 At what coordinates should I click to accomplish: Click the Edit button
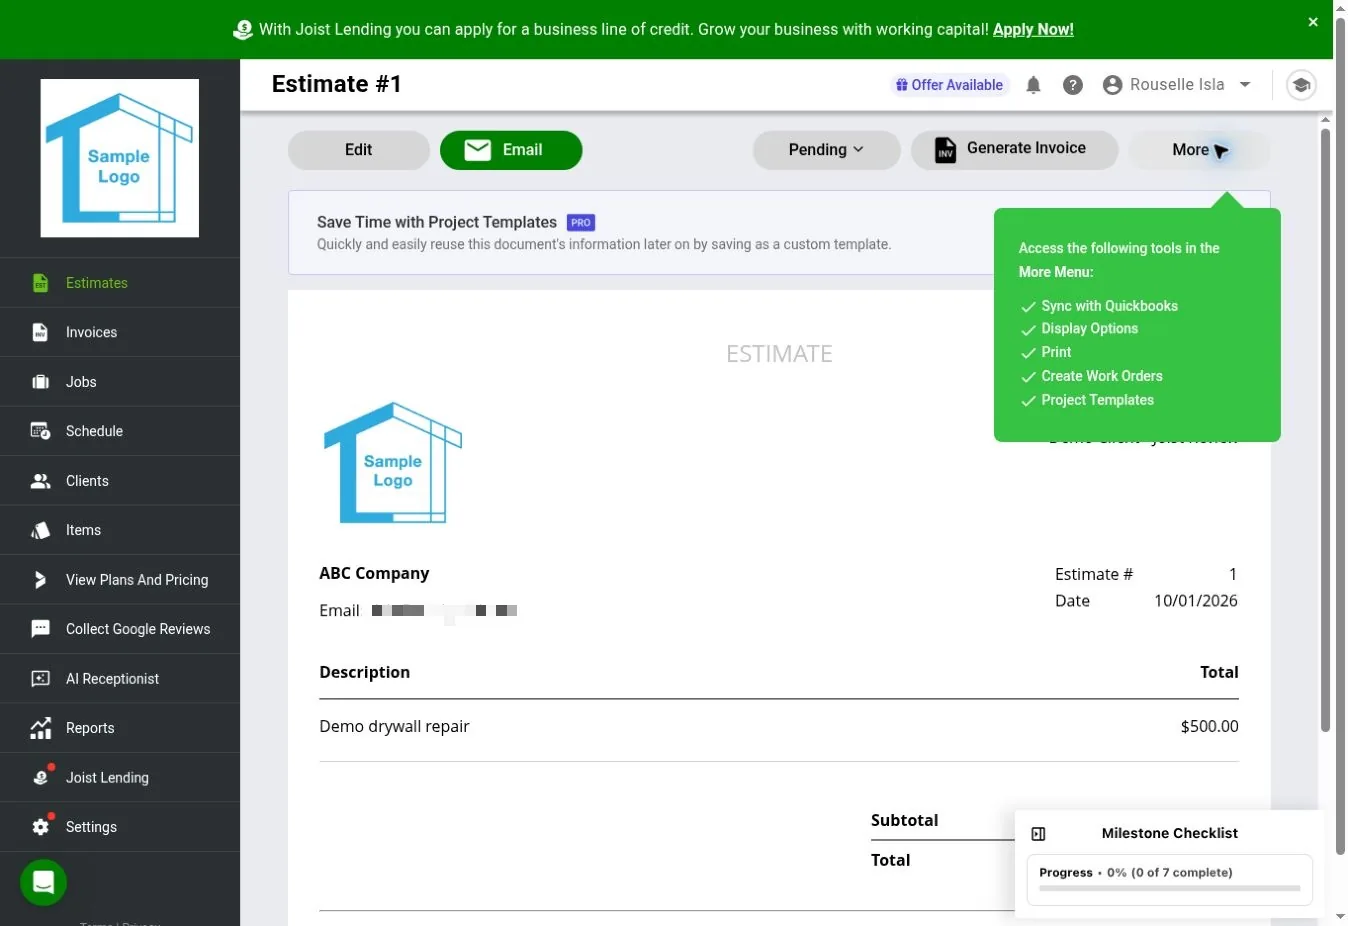click(x=359, y=150)
